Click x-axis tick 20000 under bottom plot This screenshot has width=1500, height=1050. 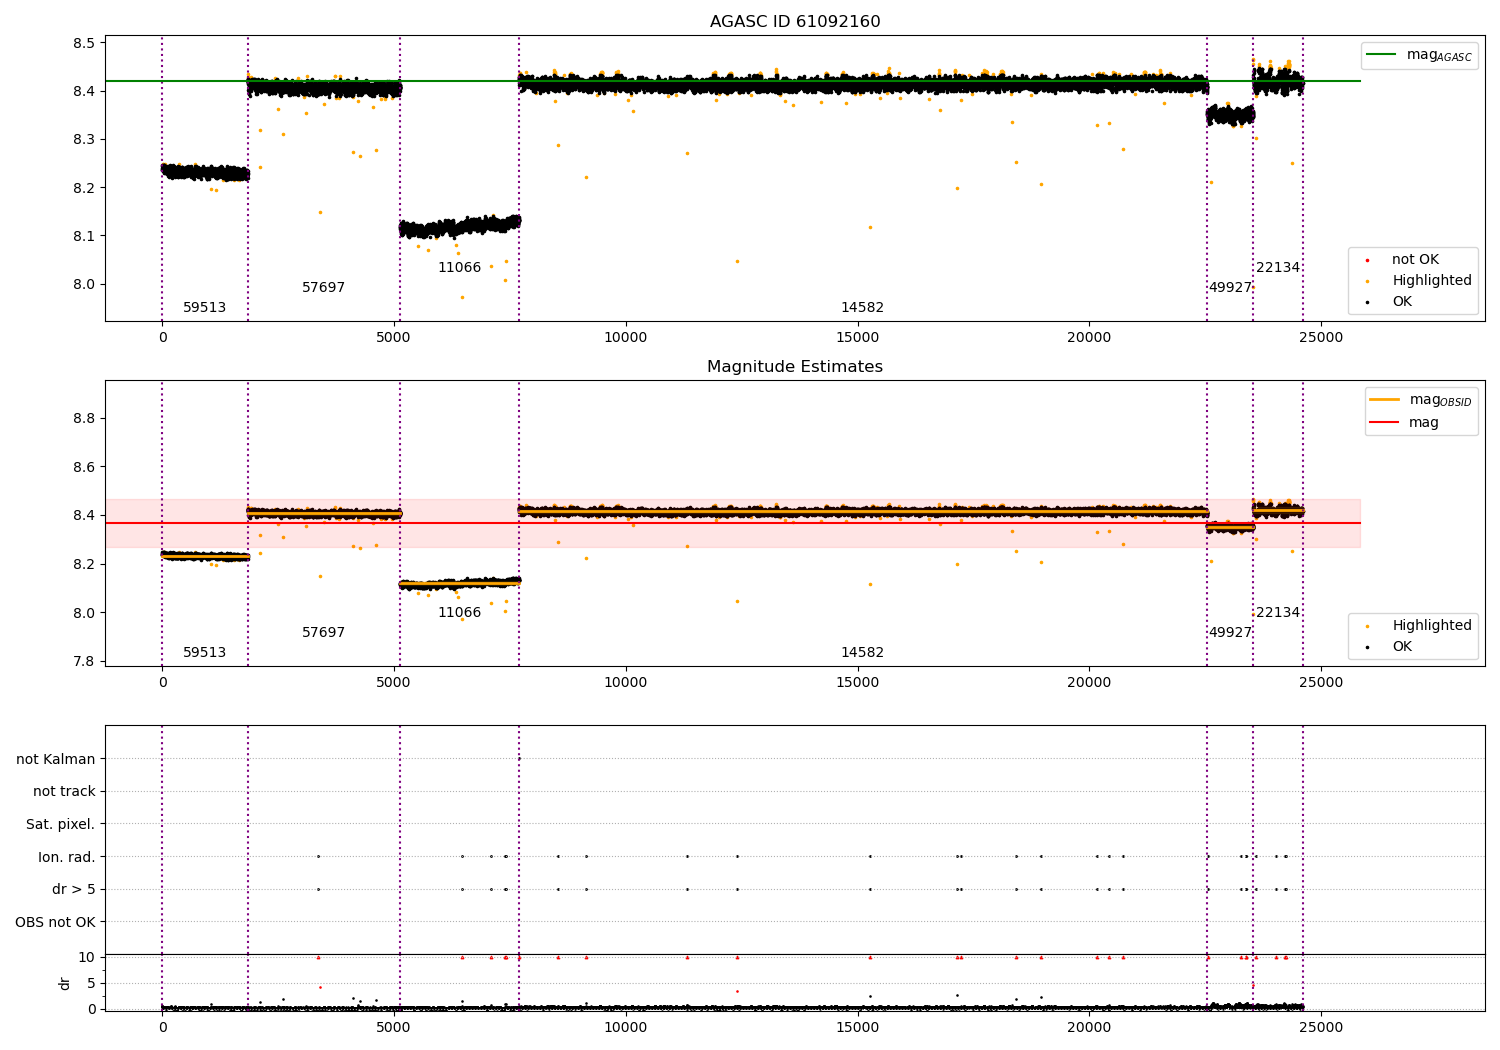click(1088, 1026)
